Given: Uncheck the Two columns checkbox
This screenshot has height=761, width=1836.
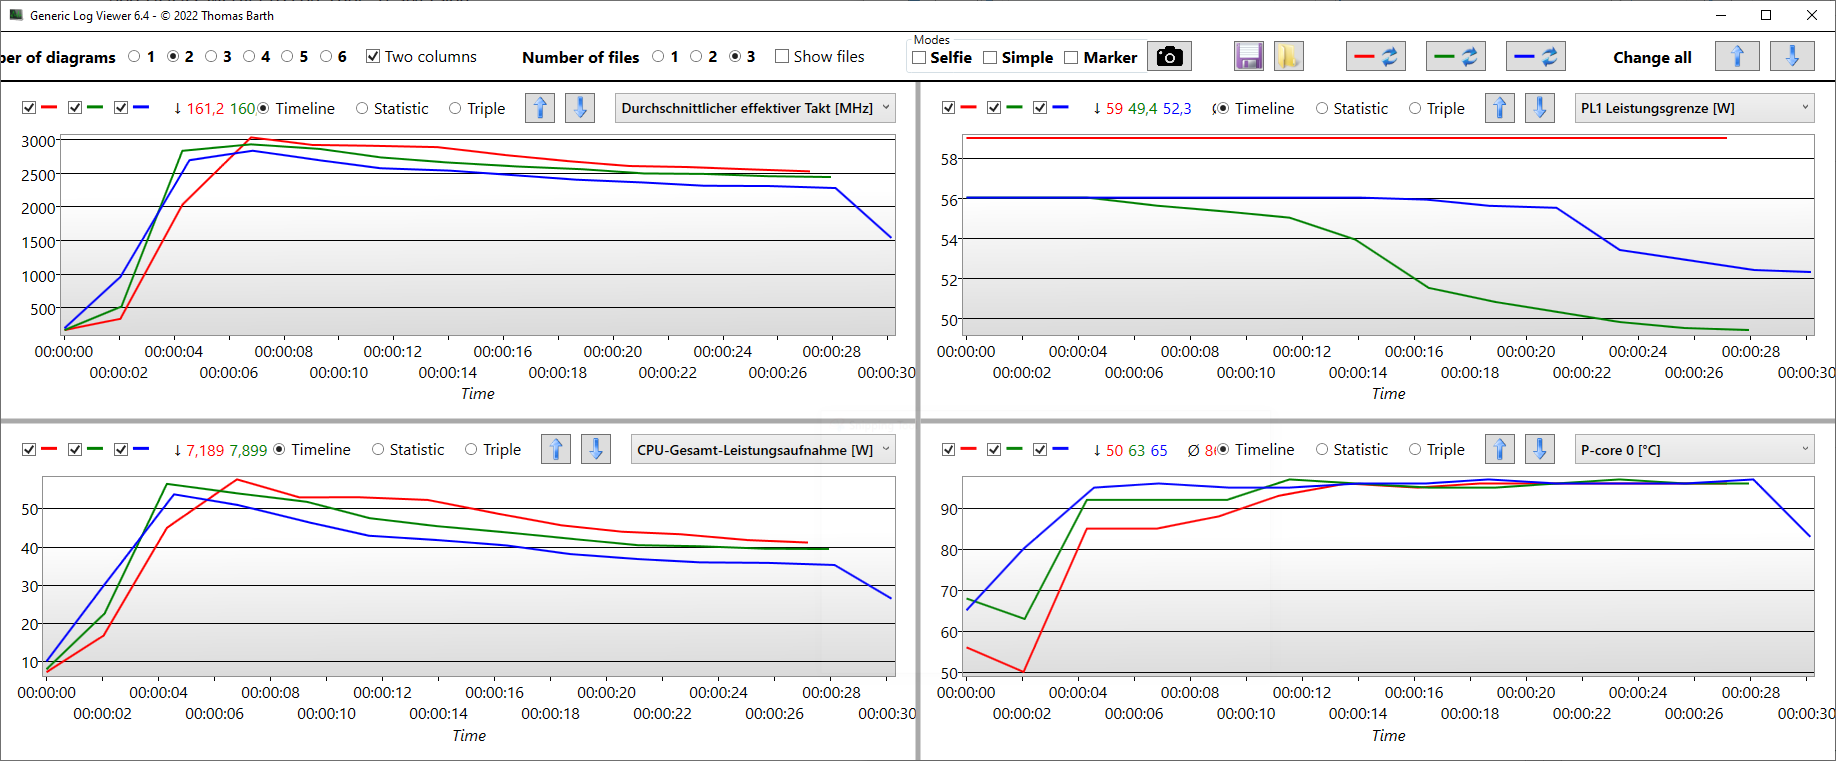Looking at the screenshot, I should 373,57.
